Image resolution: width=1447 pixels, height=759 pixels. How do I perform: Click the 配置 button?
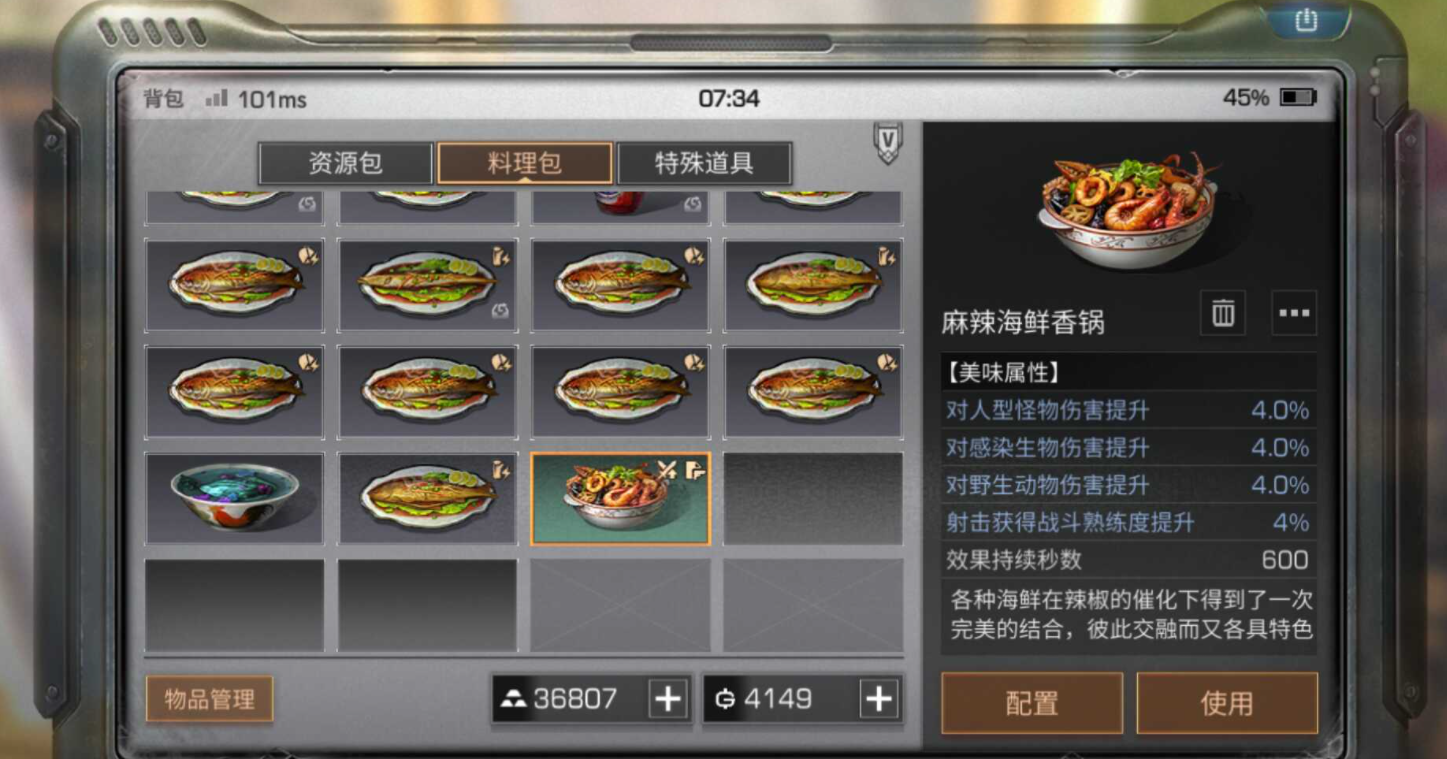1032,703
